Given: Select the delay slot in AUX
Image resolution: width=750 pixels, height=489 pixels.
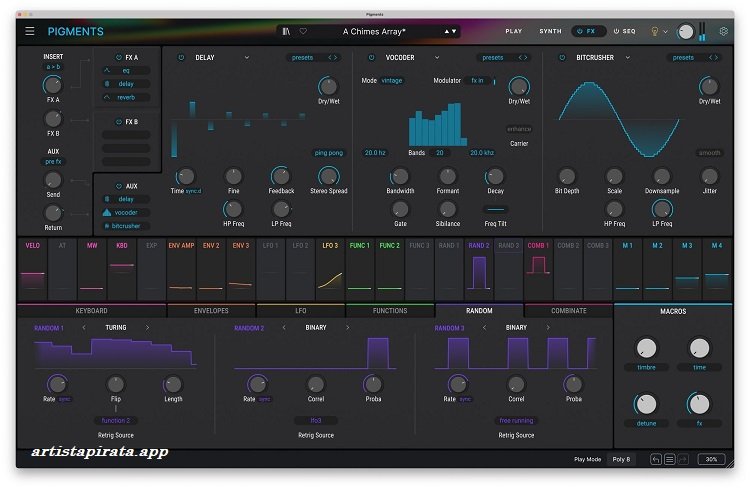Looking at the screenshot, I should (126, 199).
